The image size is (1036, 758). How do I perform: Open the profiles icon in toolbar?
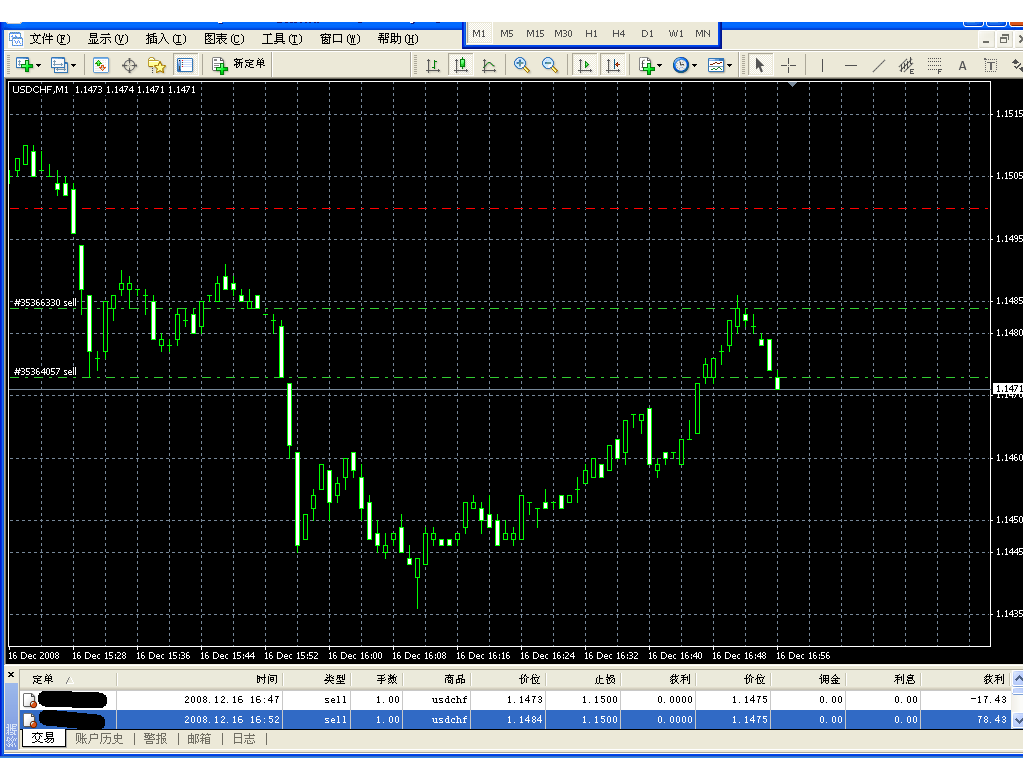tap(59, 65)
